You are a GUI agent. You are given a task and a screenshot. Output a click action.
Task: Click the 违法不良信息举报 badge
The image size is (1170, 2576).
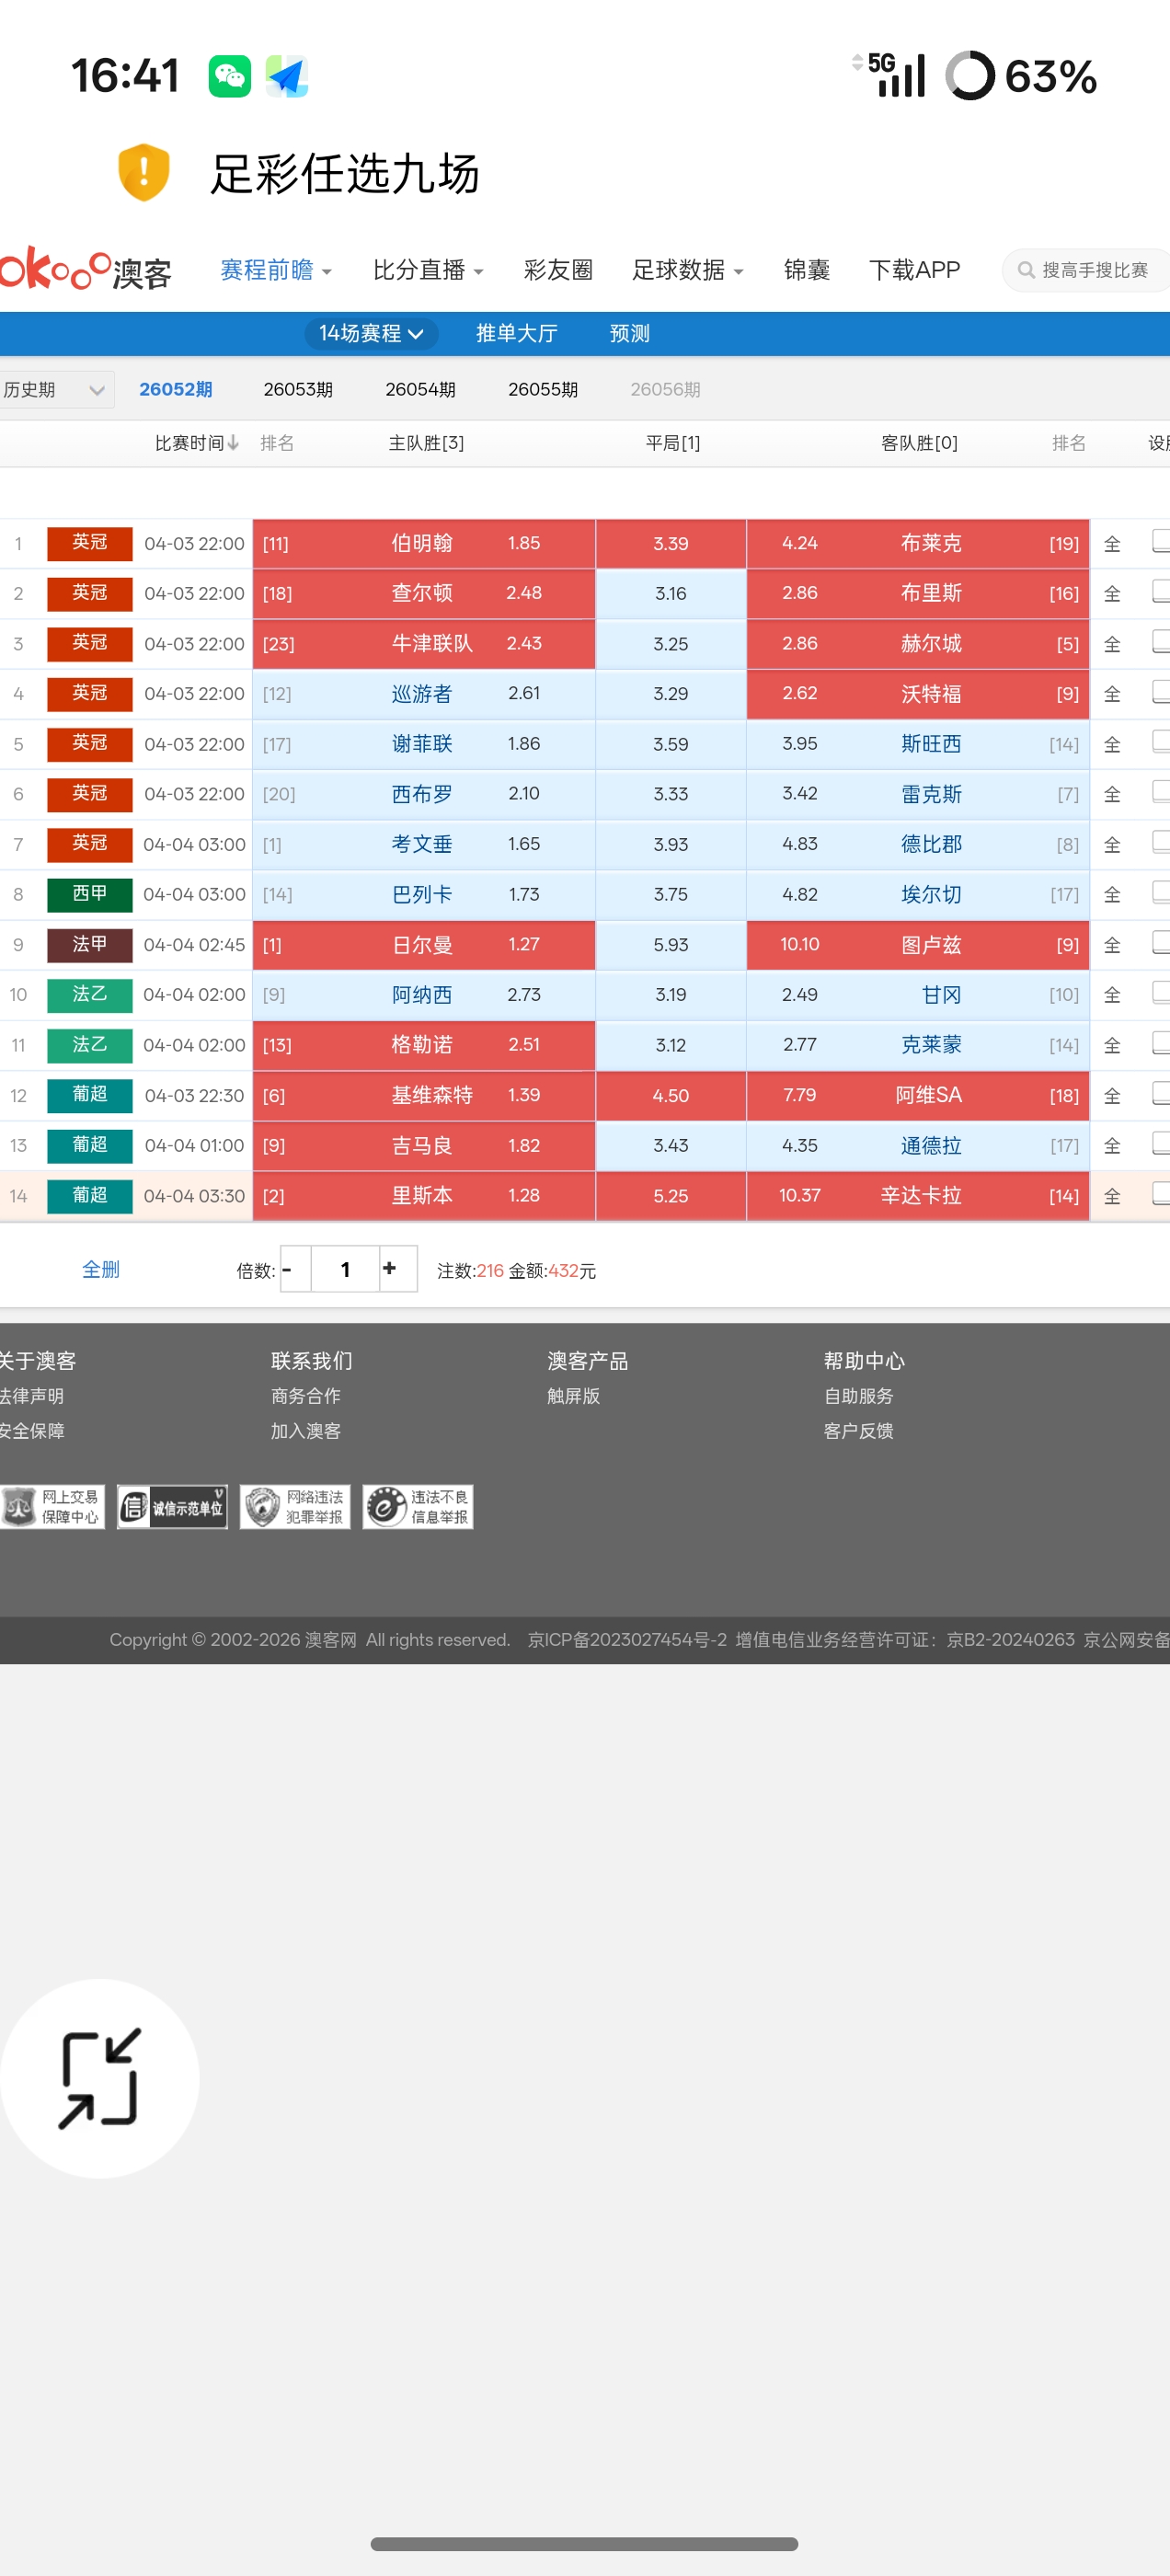[x=418, y=1506]
